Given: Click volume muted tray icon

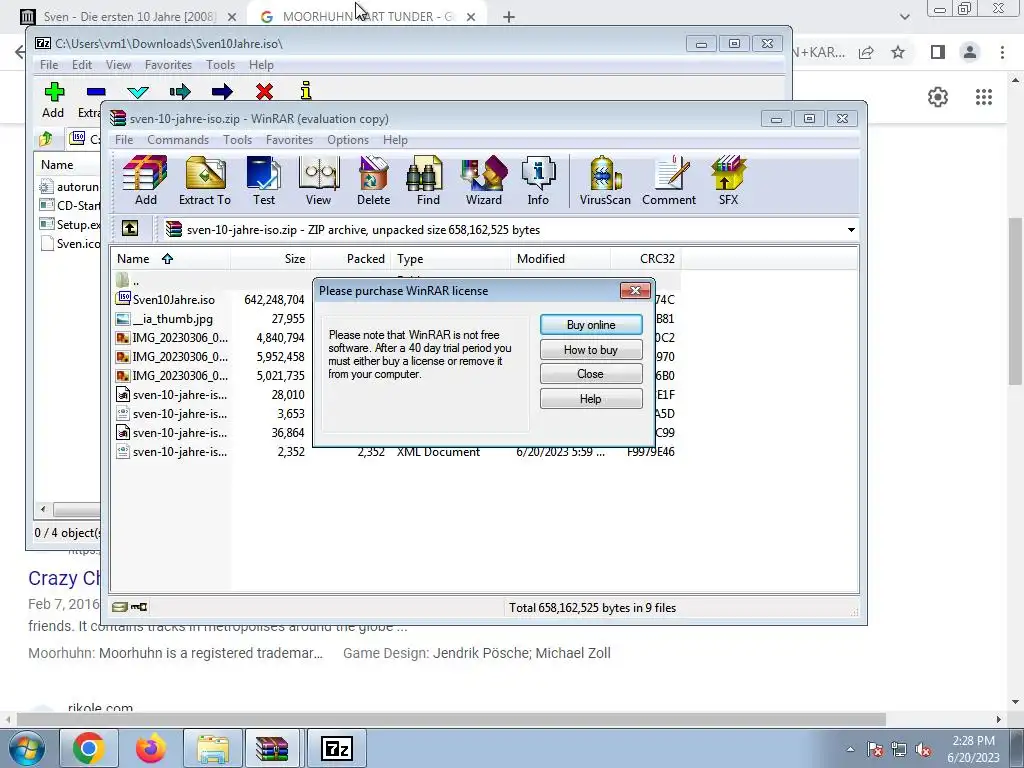Looking at the screenshot, I should pos(923,750).
